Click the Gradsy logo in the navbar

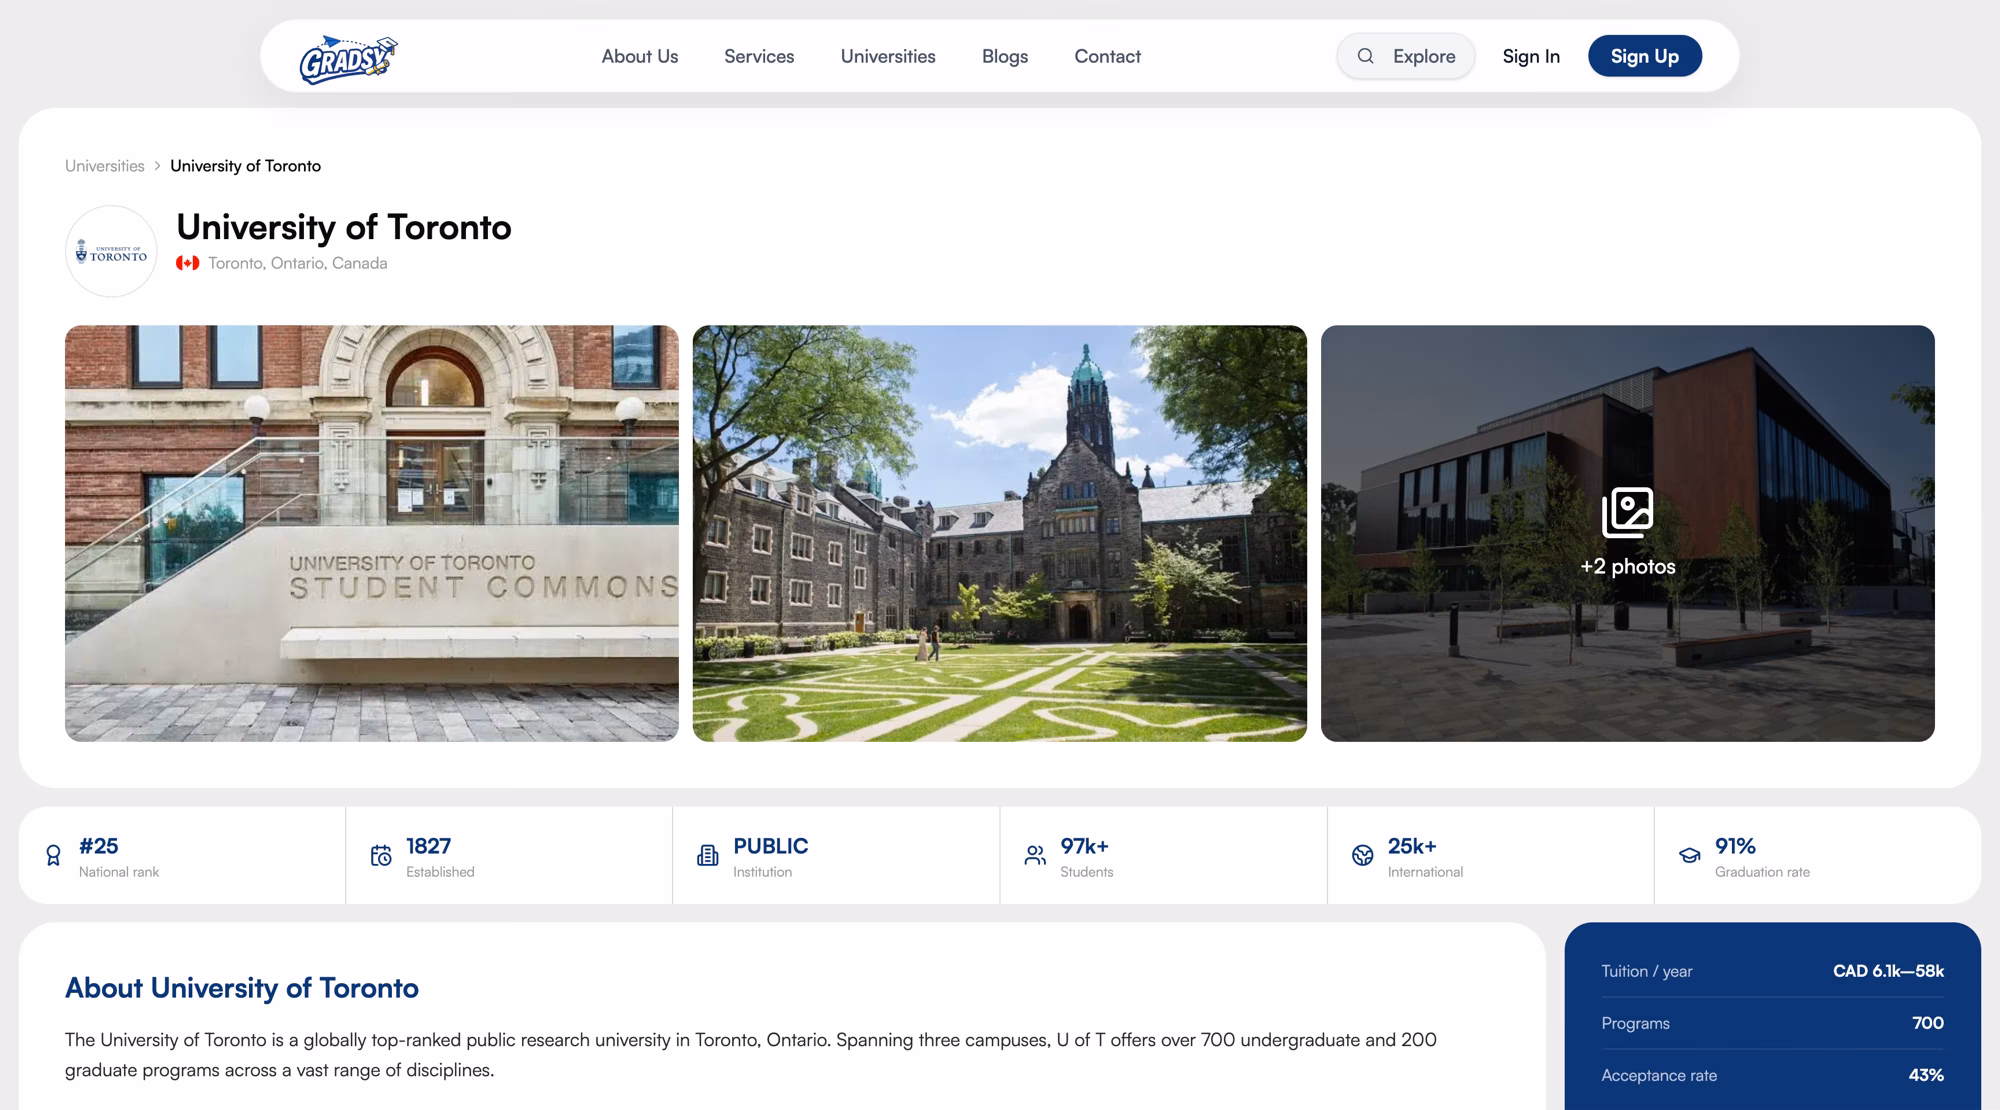[348, 60]
